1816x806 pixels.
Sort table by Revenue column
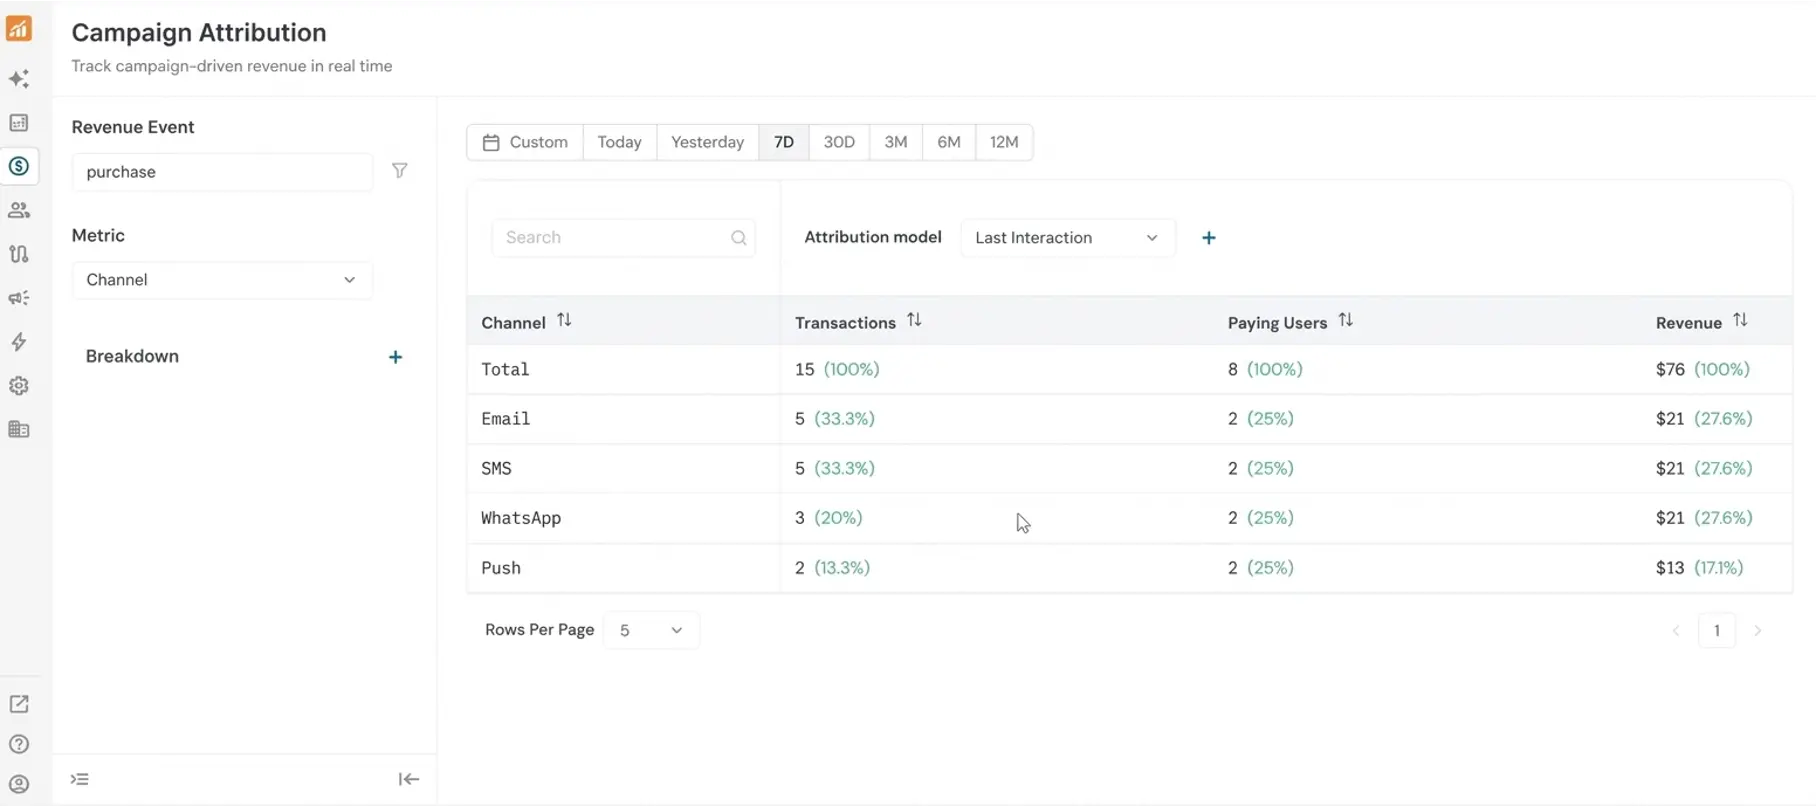pos(1740,321)
